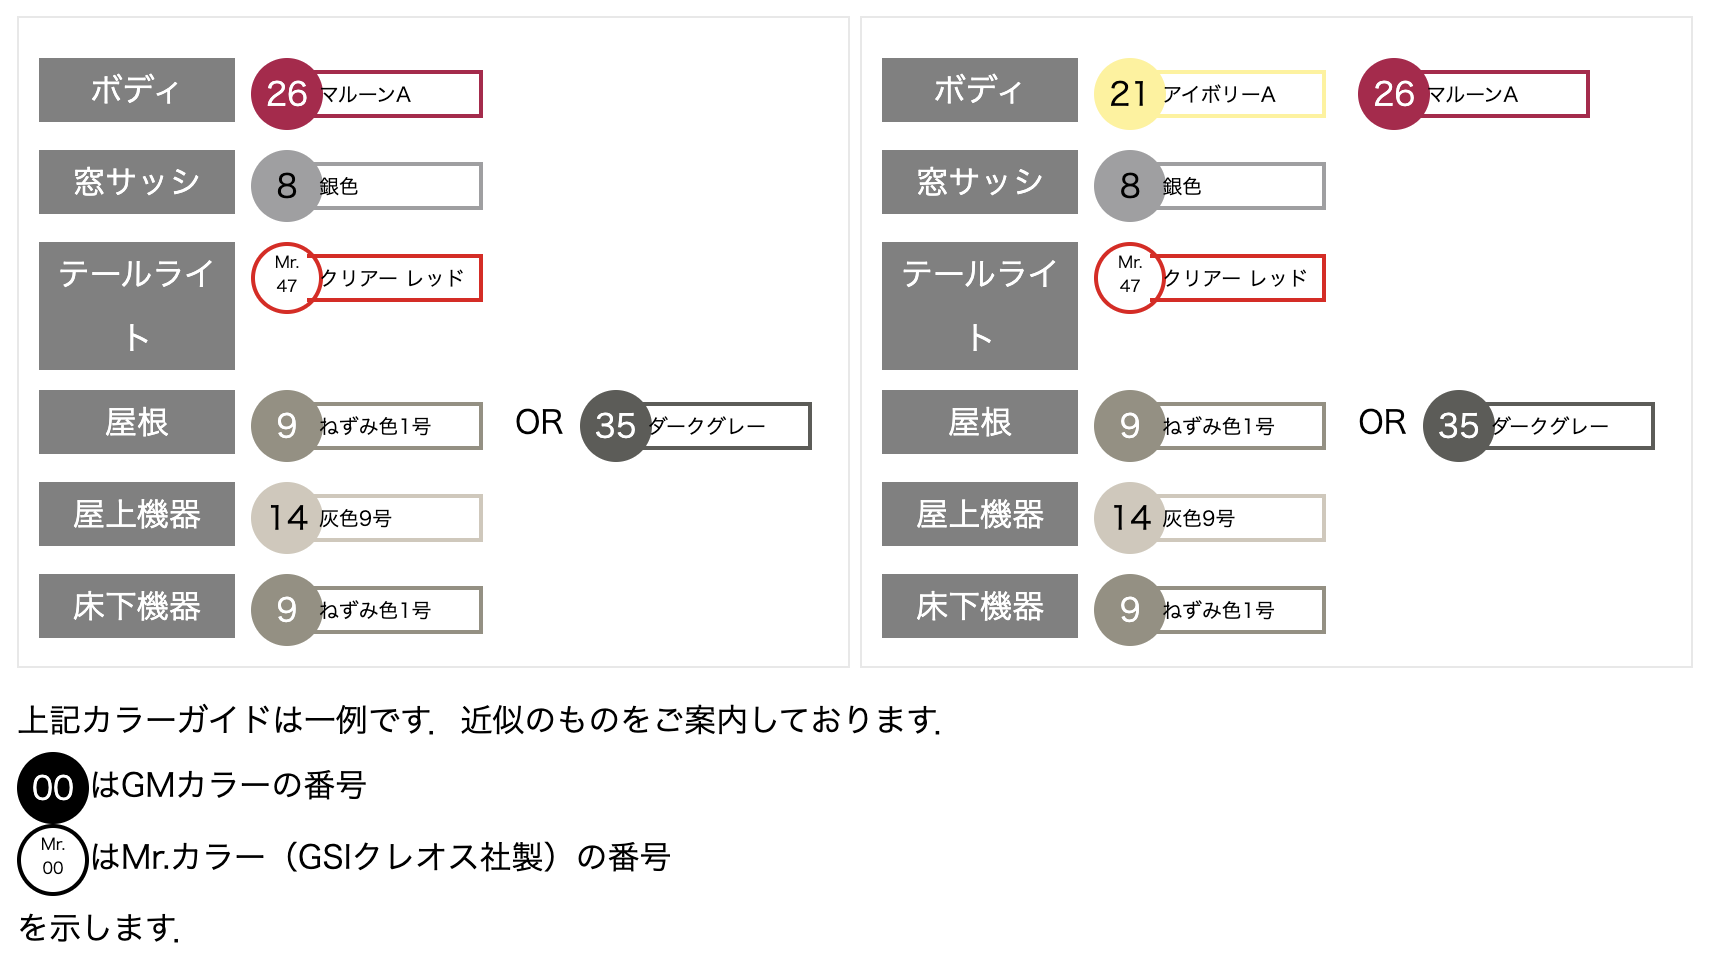Click the ボディ label in left panel
The height and width of the screenshot is (960, 1714).
click(x=137, y=90)
